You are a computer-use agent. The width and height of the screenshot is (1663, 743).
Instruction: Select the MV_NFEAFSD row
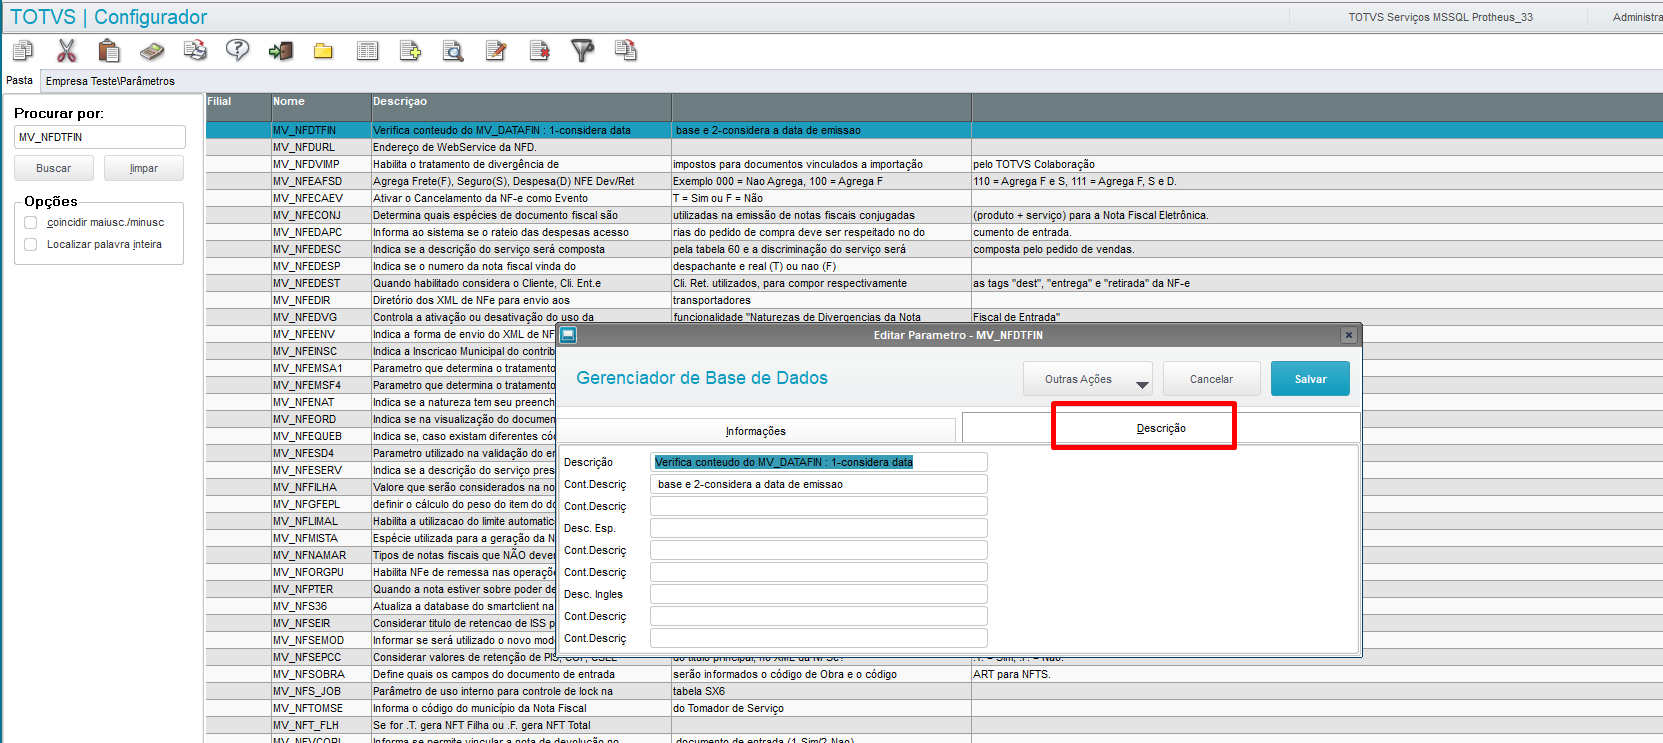tap(934, 181)
